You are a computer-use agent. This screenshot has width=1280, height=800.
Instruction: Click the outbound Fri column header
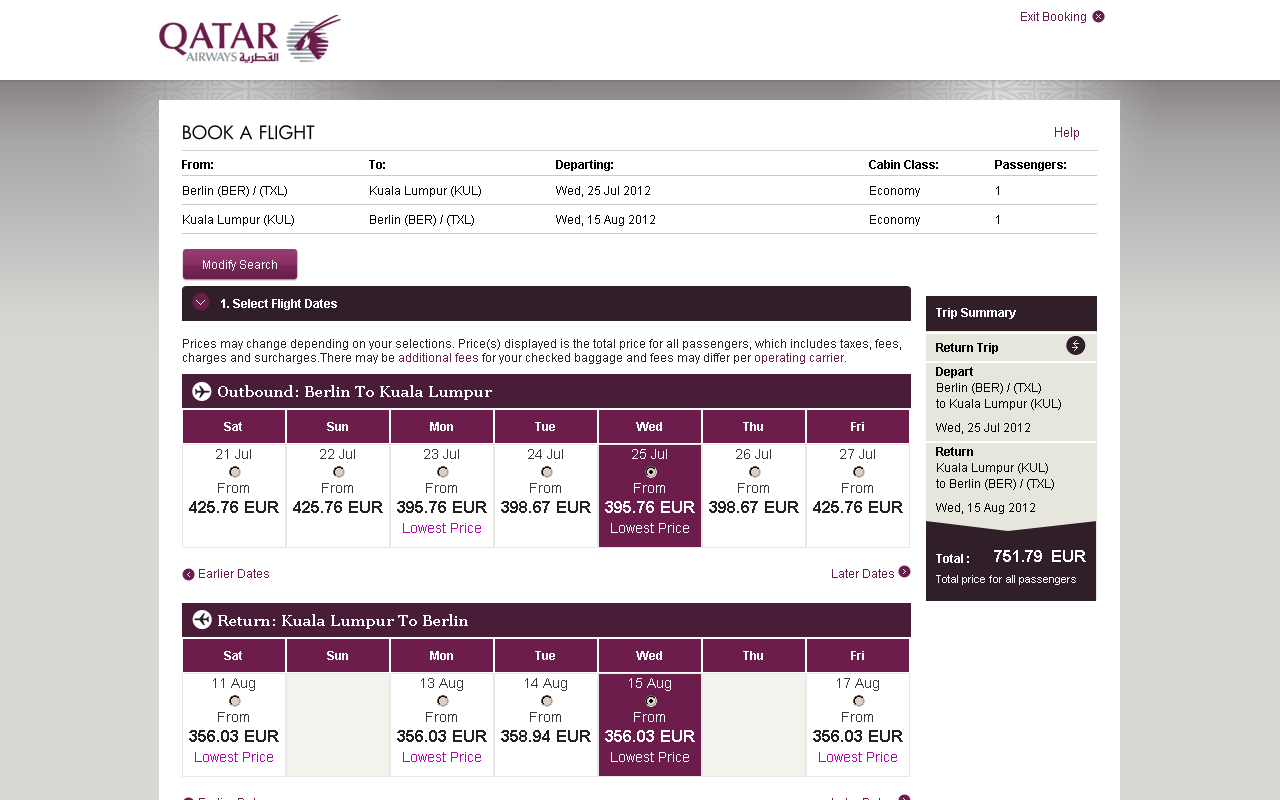858,427
